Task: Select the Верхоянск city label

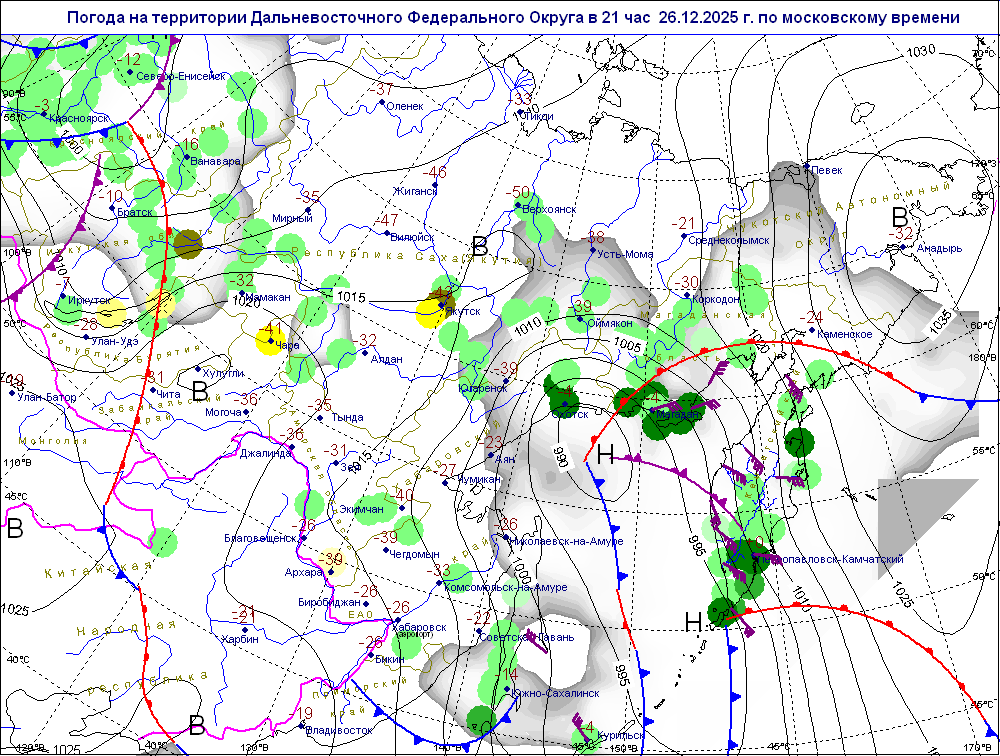Action: pos(550,209)
